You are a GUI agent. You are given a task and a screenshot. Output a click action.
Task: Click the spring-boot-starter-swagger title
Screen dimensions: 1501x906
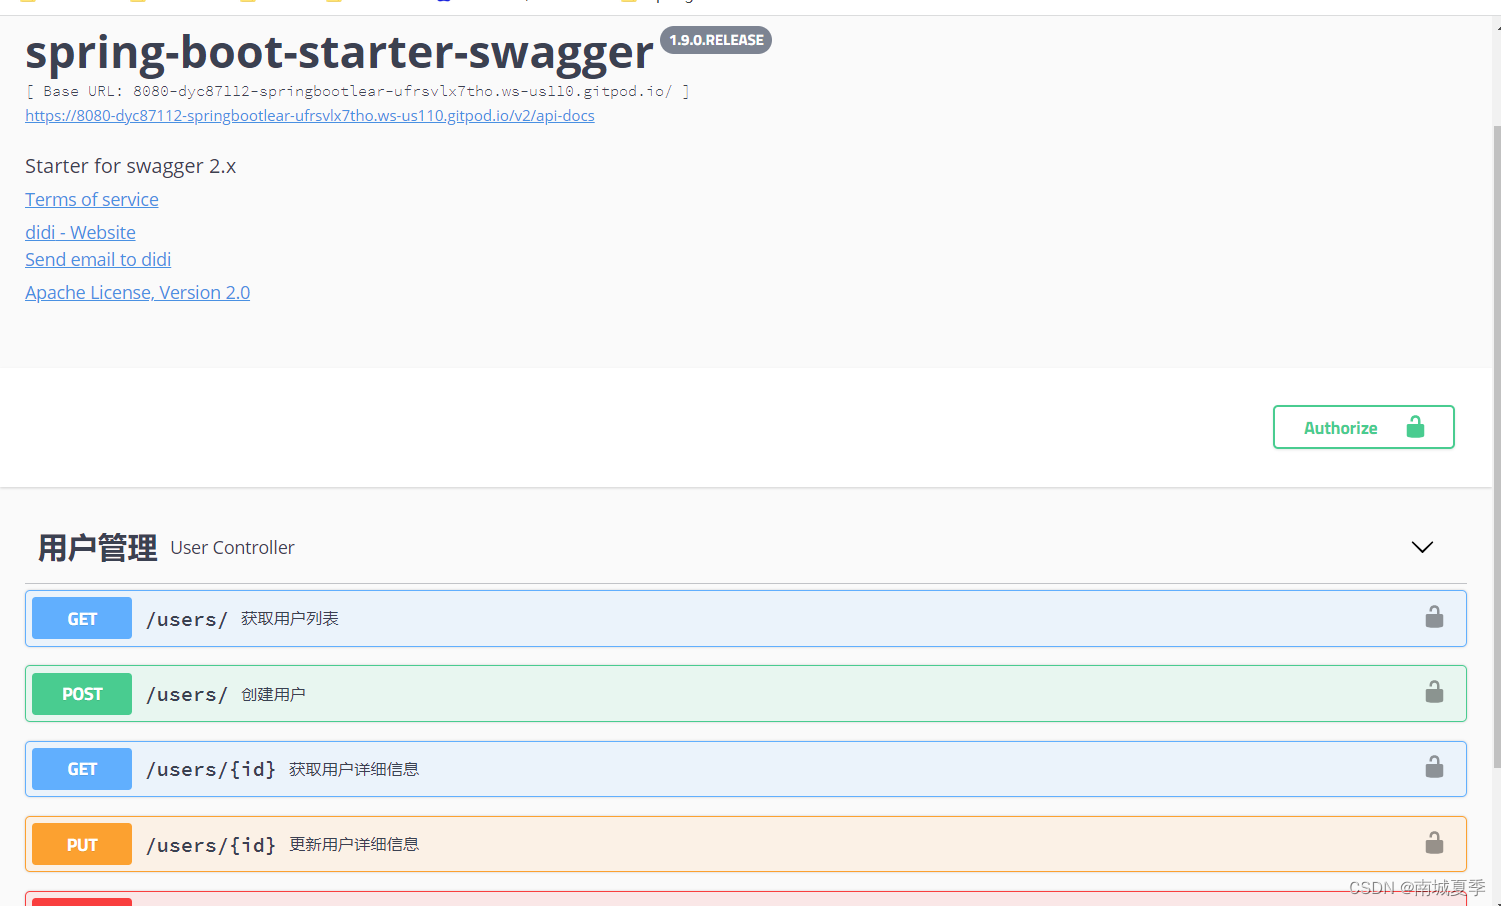pyautogui.click(x=339, y=52)
